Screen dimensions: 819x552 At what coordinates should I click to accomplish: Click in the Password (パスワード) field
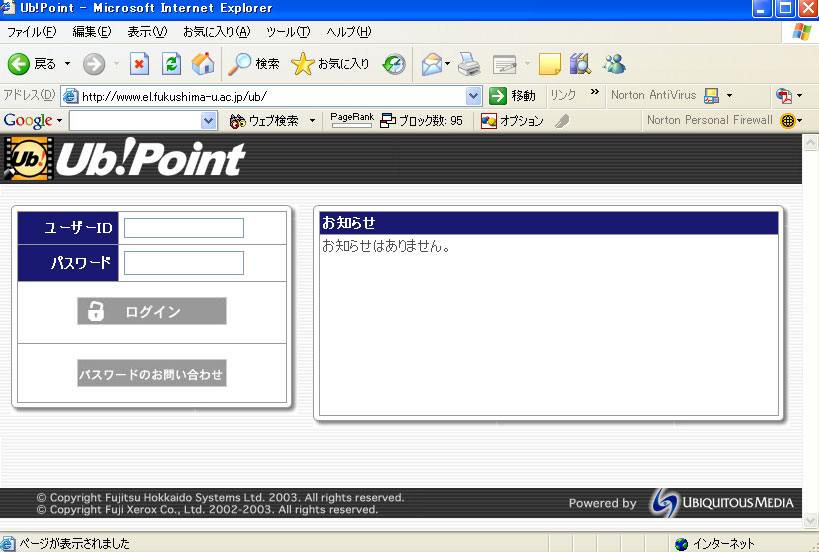[x=184, y=263]
